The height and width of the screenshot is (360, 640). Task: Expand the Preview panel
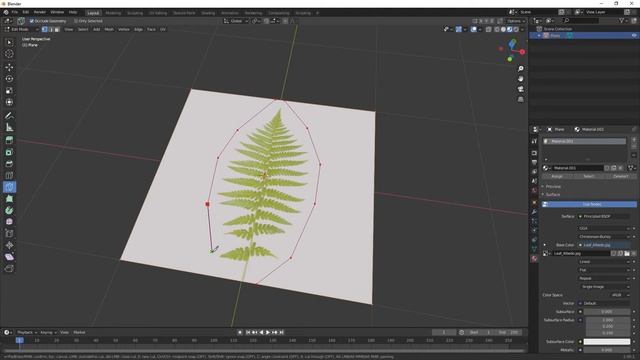(x=553, y=187)
